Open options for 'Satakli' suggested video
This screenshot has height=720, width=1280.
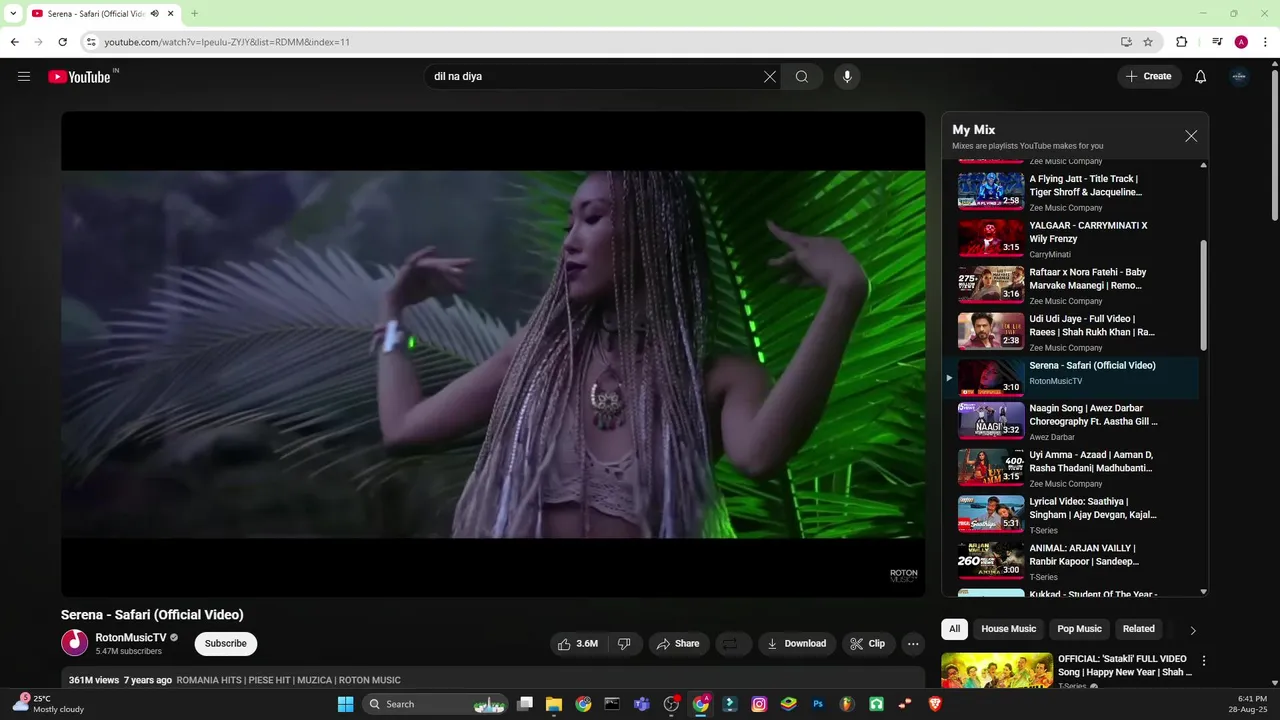[1204, 661]
